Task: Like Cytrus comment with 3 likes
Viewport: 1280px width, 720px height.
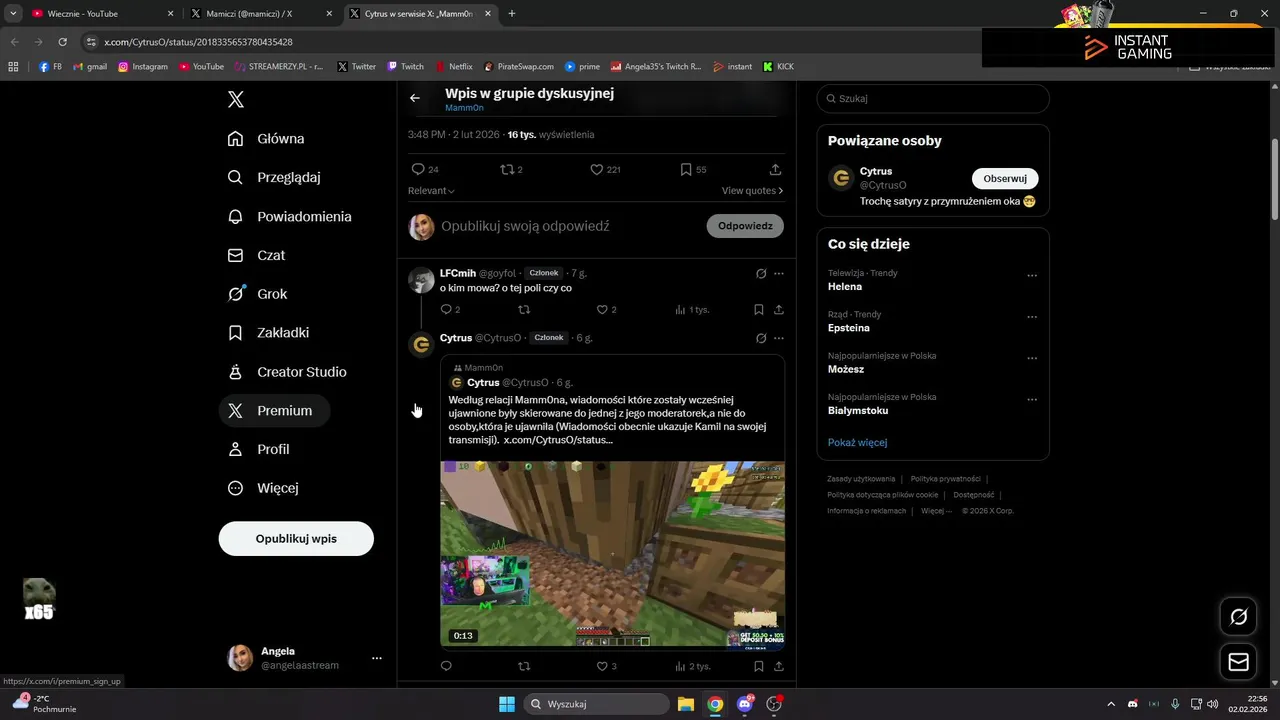Action: pyautogui.click(x=606, y=666)
